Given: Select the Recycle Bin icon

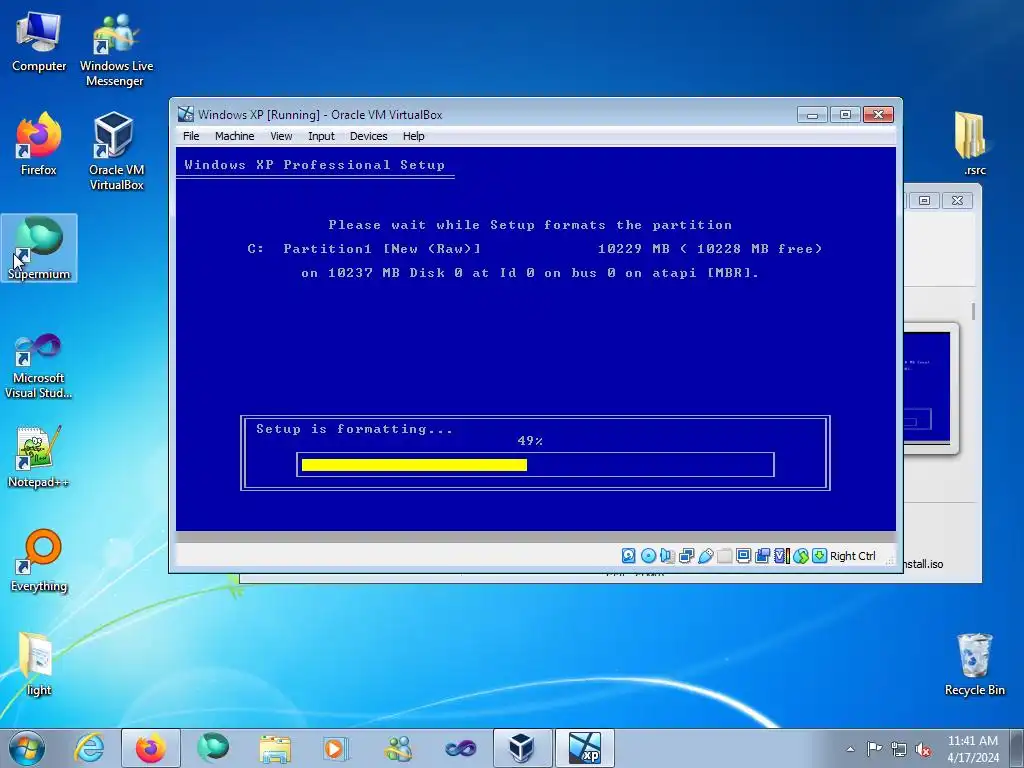Looking at the screenshot, I should pos(974,665).
